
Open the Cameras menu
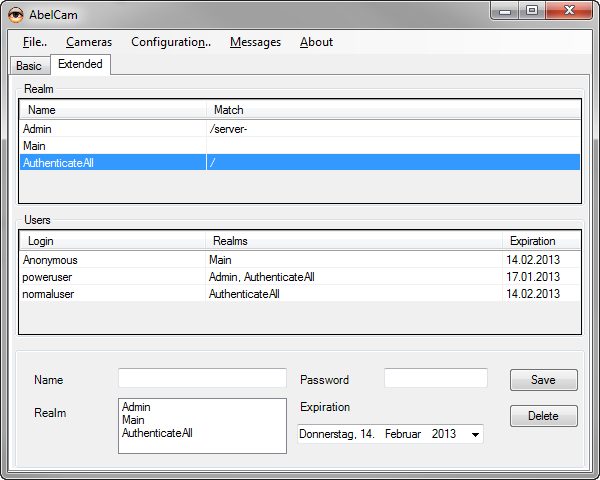(89, 42)
